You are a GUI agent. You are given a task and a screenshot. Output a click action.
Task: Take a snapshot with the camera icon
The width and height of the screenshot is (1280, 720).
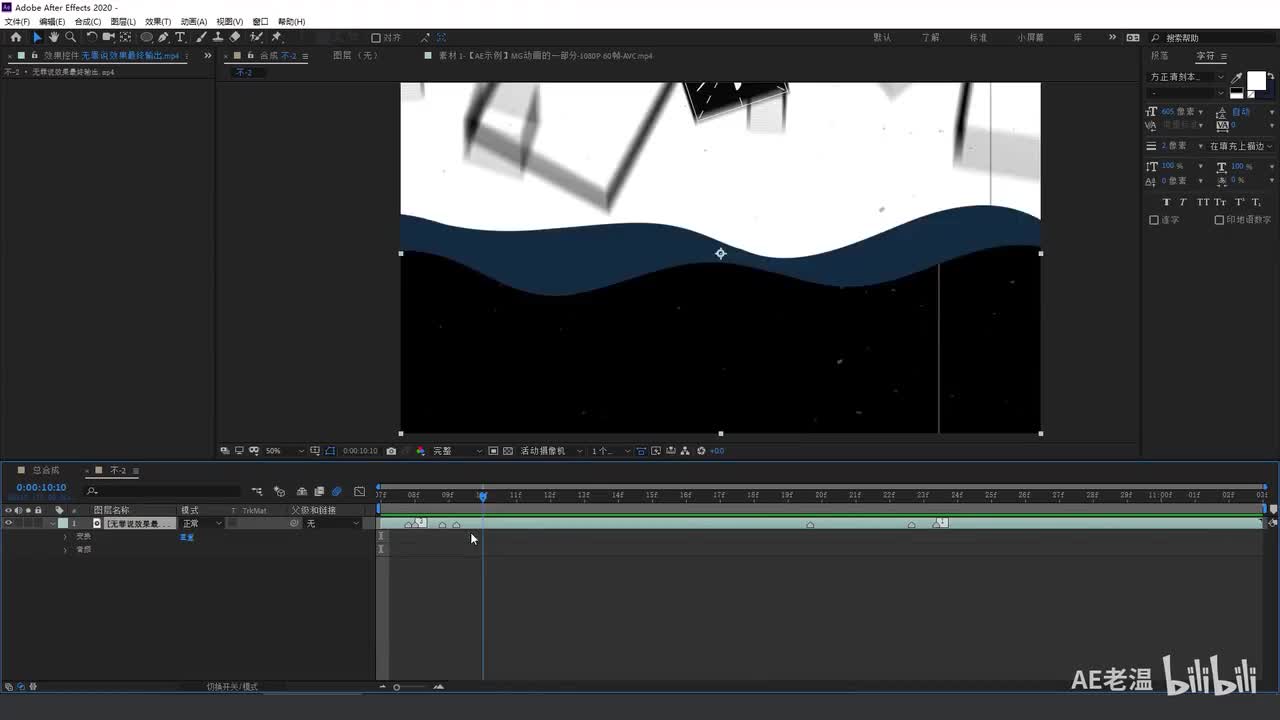tap(391, 451)
